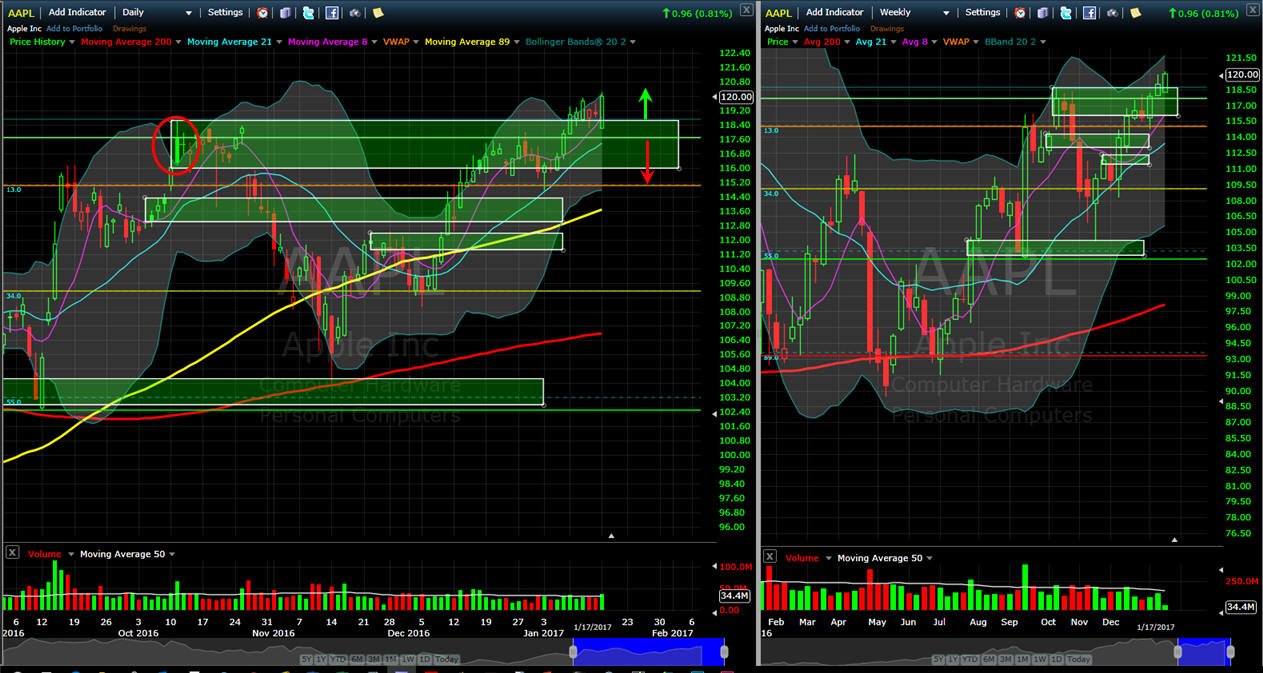Click the blue range slider on Daily timeline
Viewport: 1263px width, 673px height.
(649, 651)
